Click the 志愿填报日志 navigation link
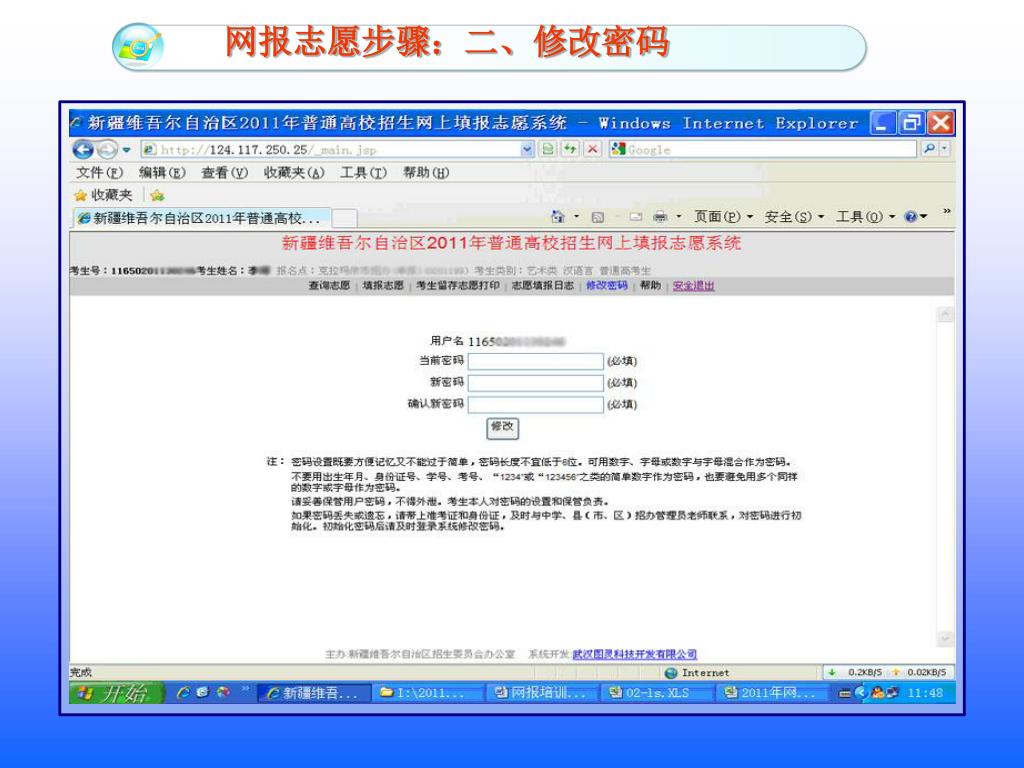 tap(543, 285)
